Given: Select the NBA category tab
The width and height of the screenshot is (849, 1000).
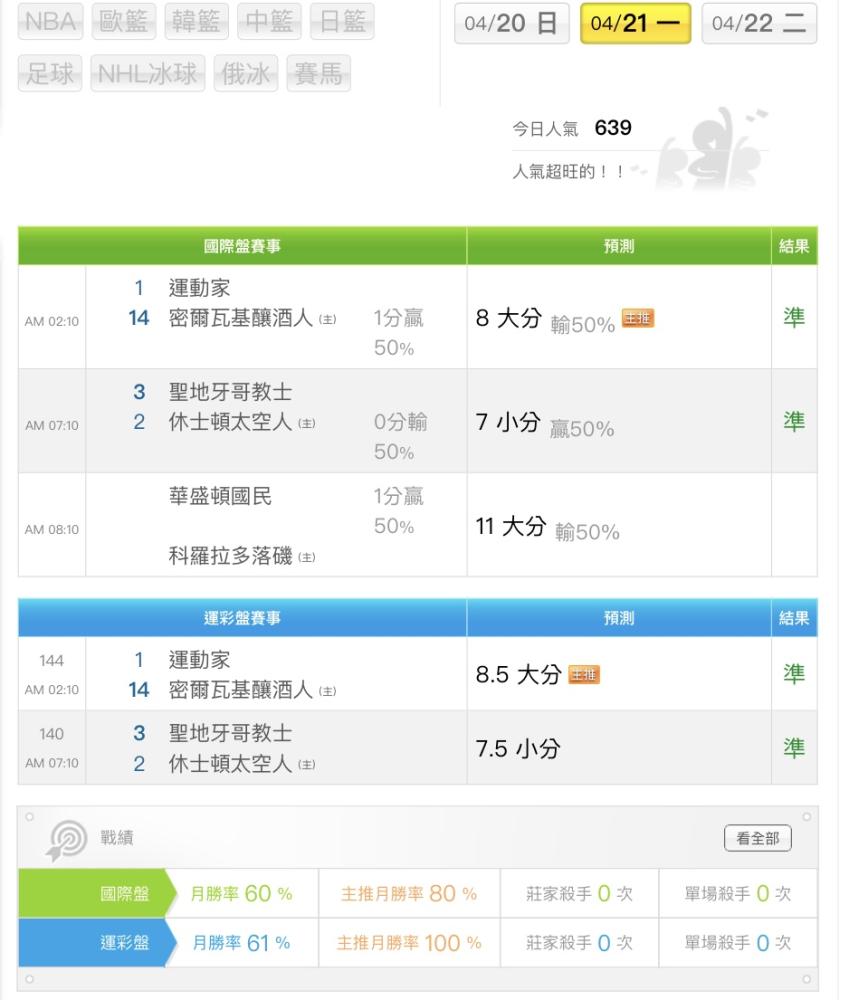Looking at the screenshot, I should (x=50, y=22).
